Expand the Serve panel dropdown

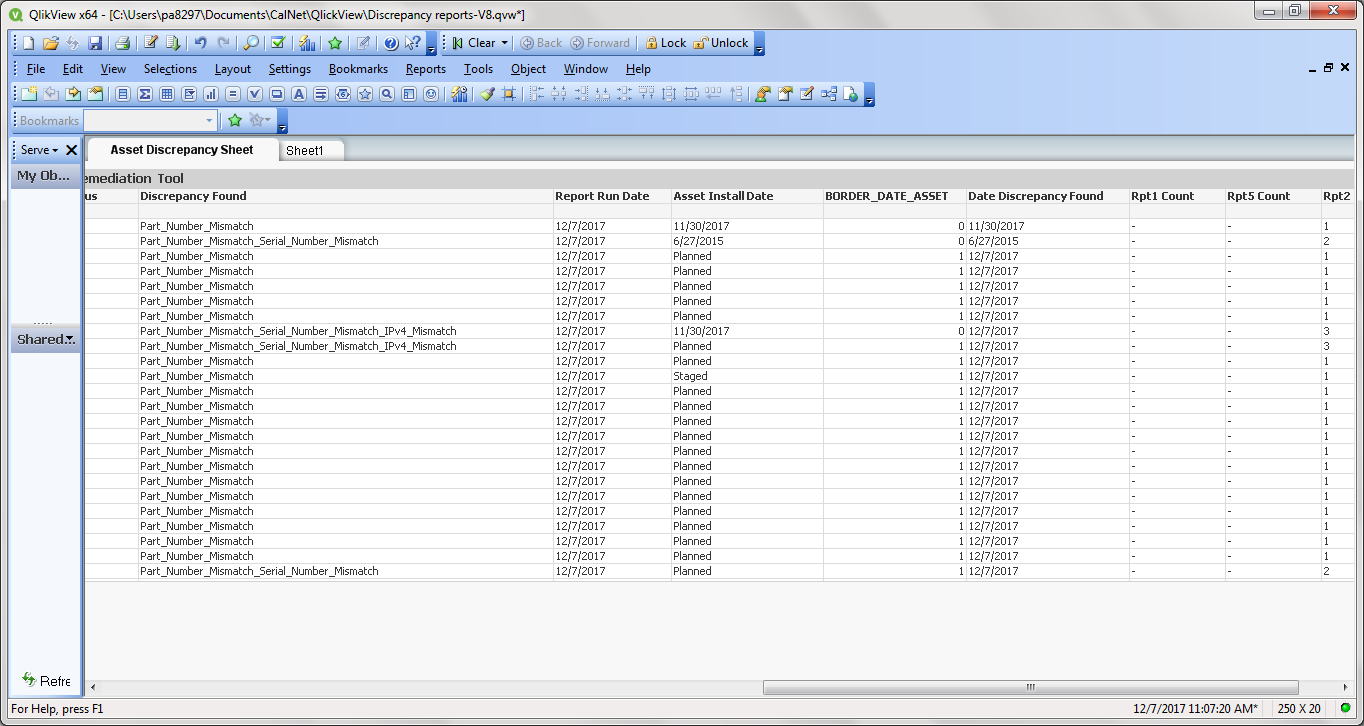(55, 150)
